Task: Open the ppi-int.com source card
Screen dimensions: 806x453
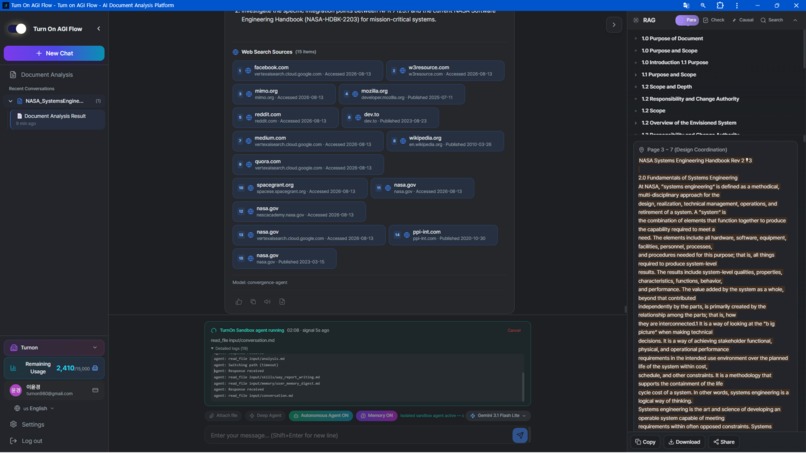Action: 443,235
